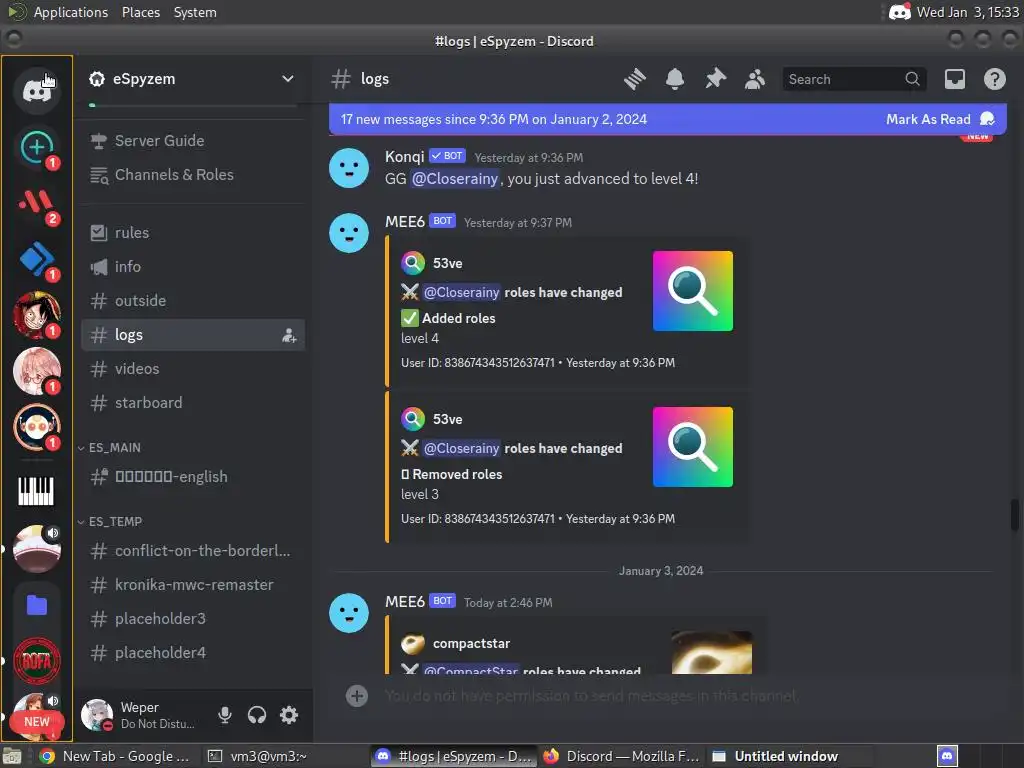1024x768 pixels.
Task: Click Mark As Read button
Action: click(940, 119)
